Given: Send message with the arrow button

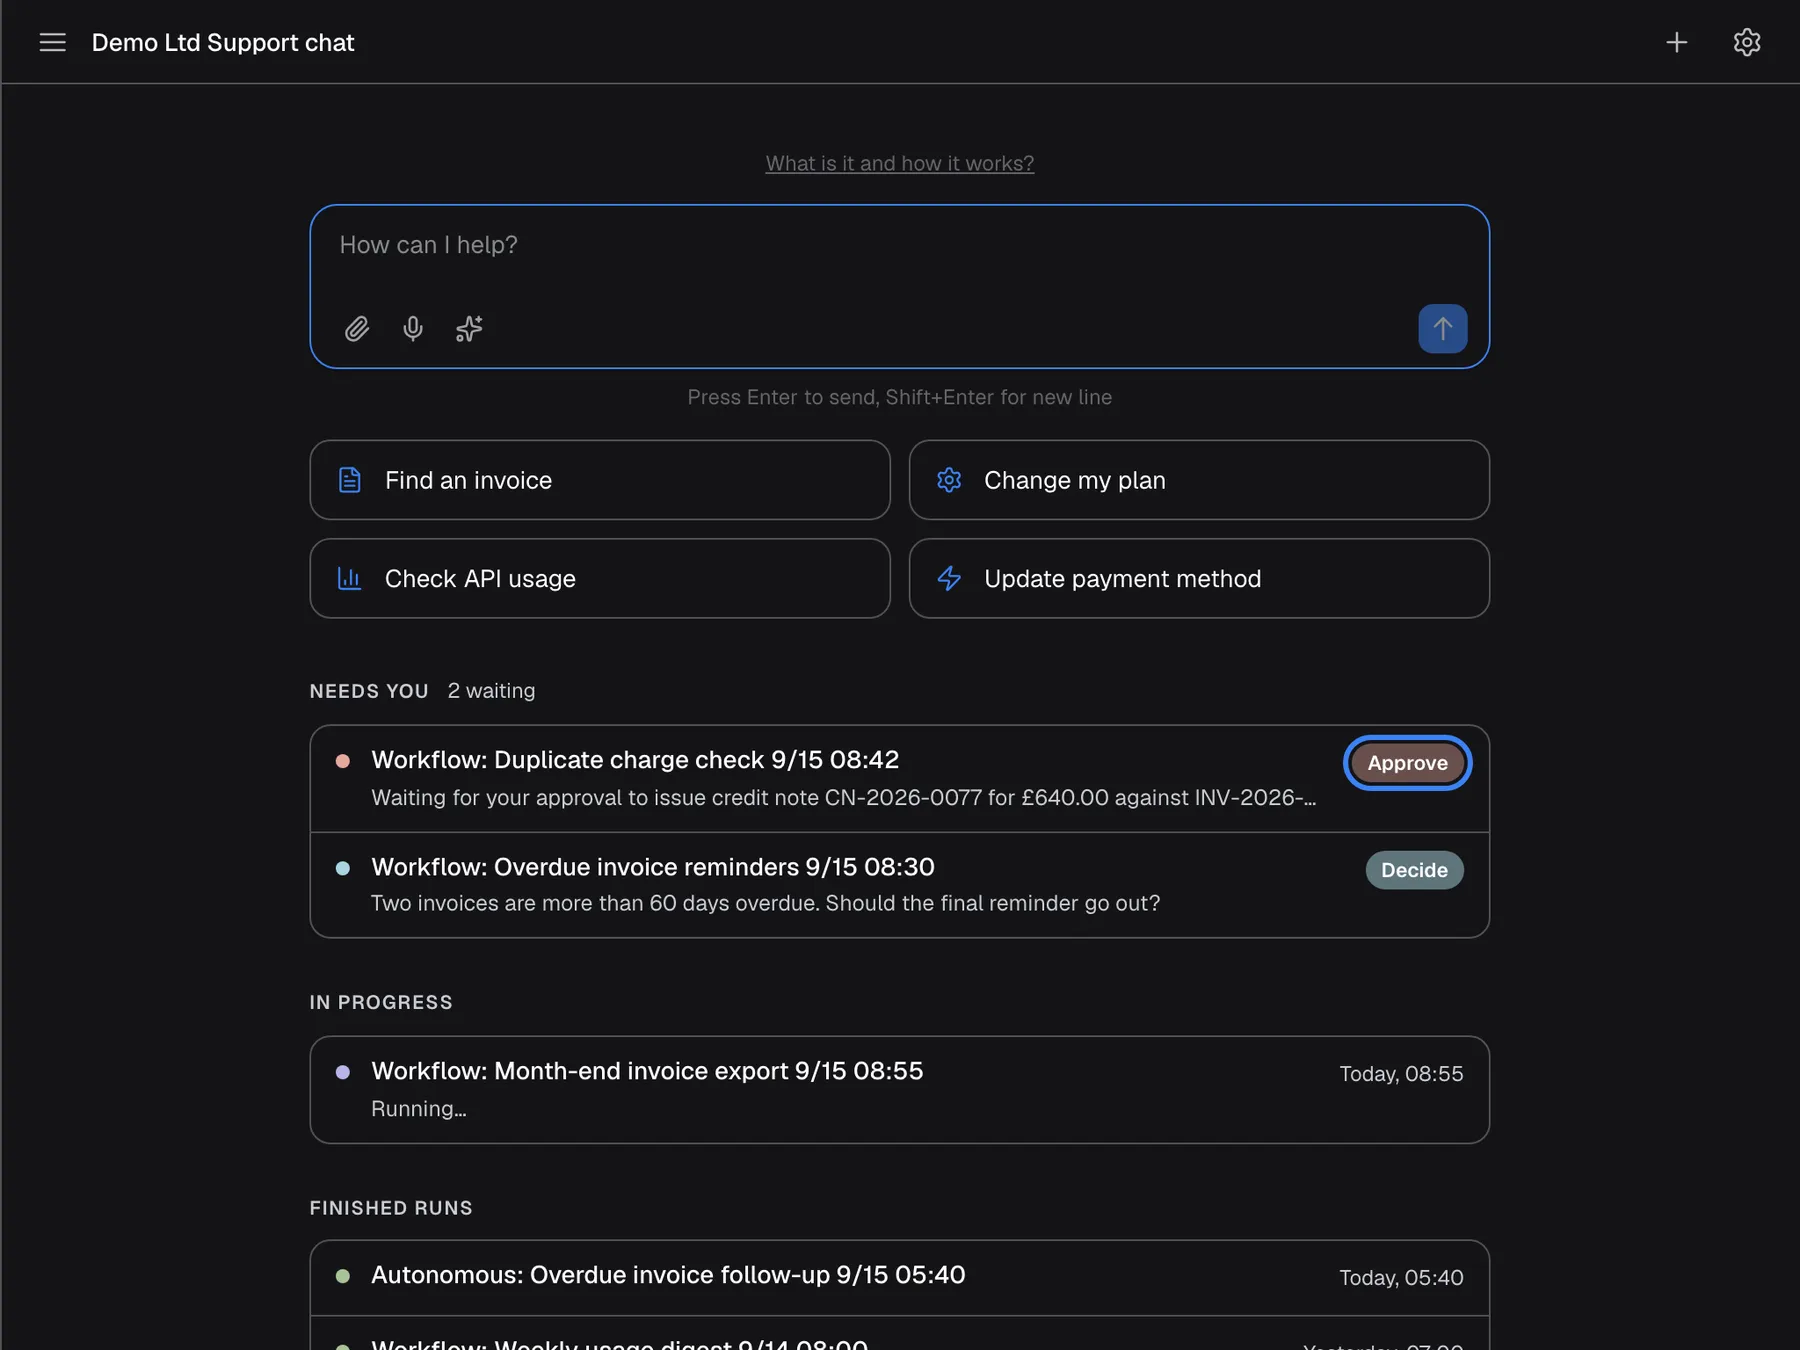Looking at the screenshot, I should click(1442, 329).
